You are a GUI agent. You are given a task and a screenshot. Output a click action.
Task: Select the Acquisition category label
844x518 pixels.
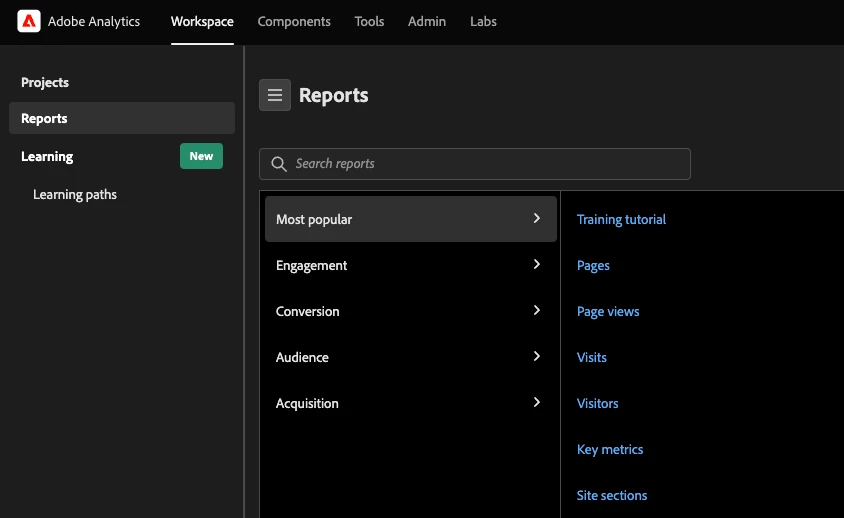pos(307,403)
